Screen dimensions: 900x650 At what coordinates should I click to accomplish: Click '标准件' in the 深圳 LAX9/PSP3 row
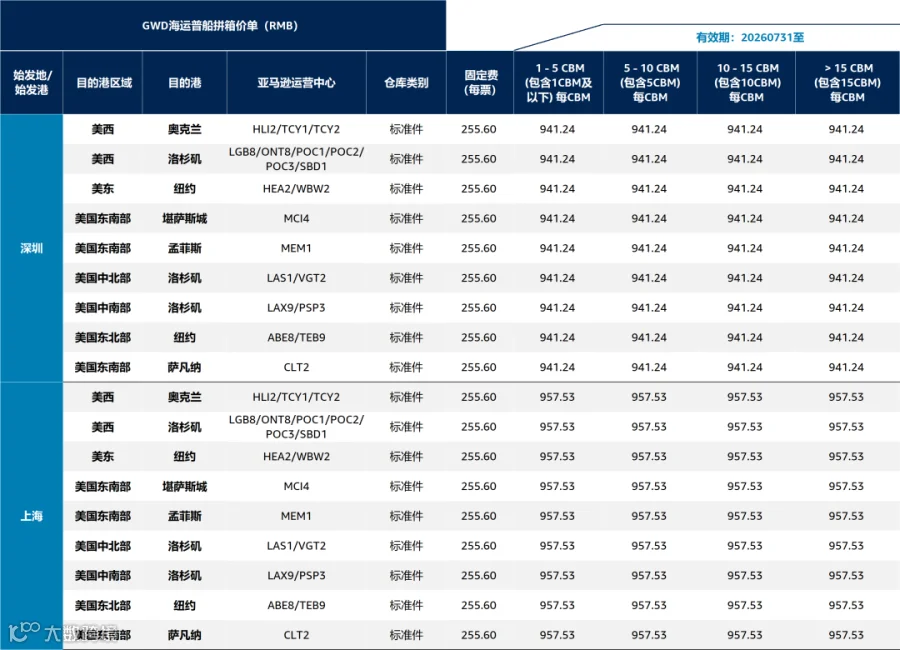[x=406, y=308]
